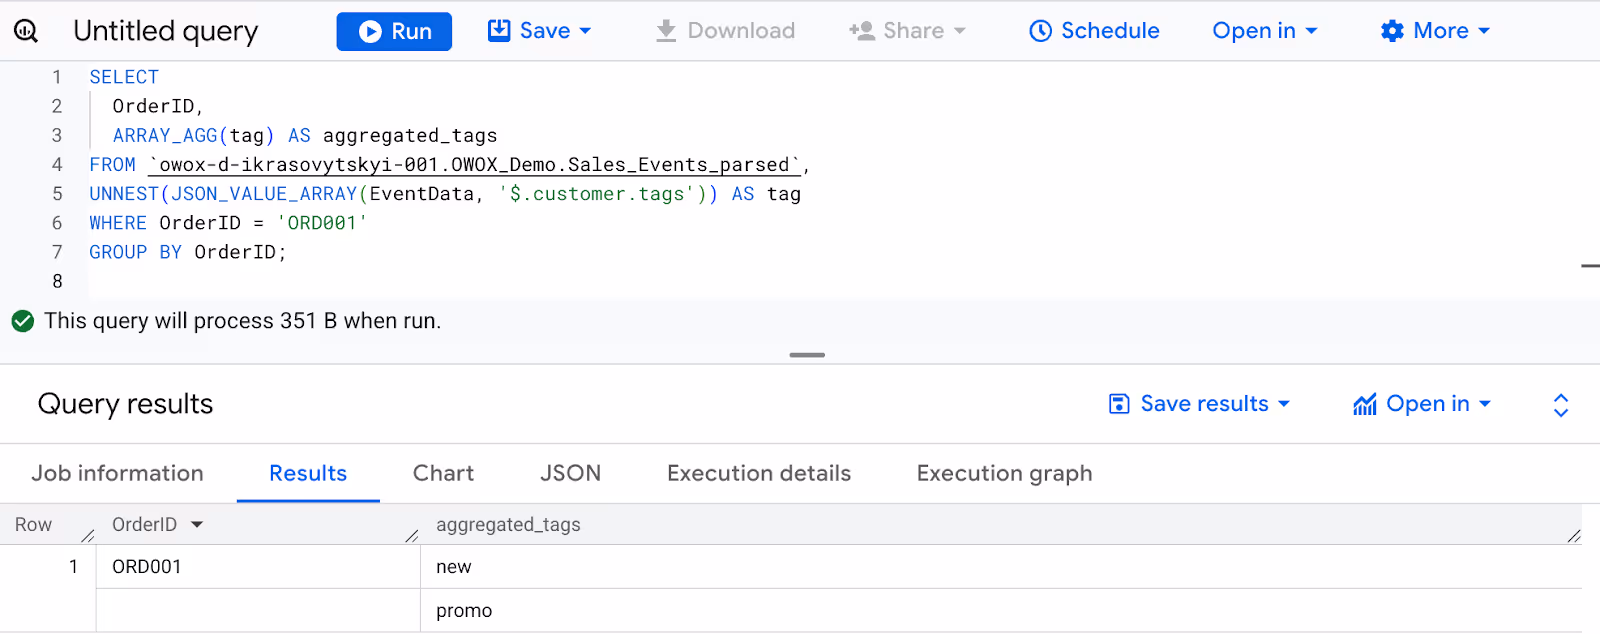Run the query with the Run button
The image size is (1600, 634).
tap(394, 31)
